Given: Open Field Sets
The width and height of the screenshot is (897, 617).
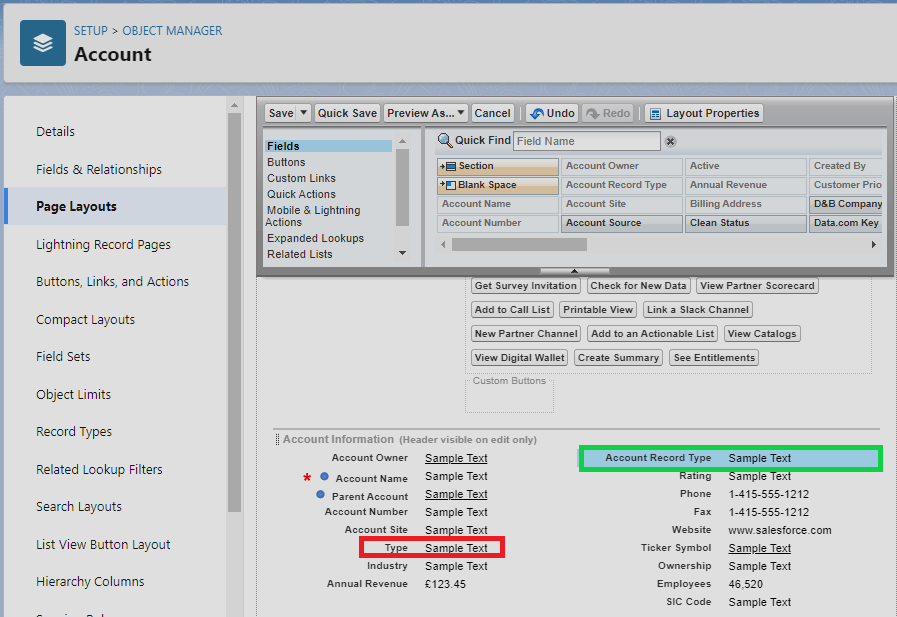Looking at the screenshot, I should 63,357.
